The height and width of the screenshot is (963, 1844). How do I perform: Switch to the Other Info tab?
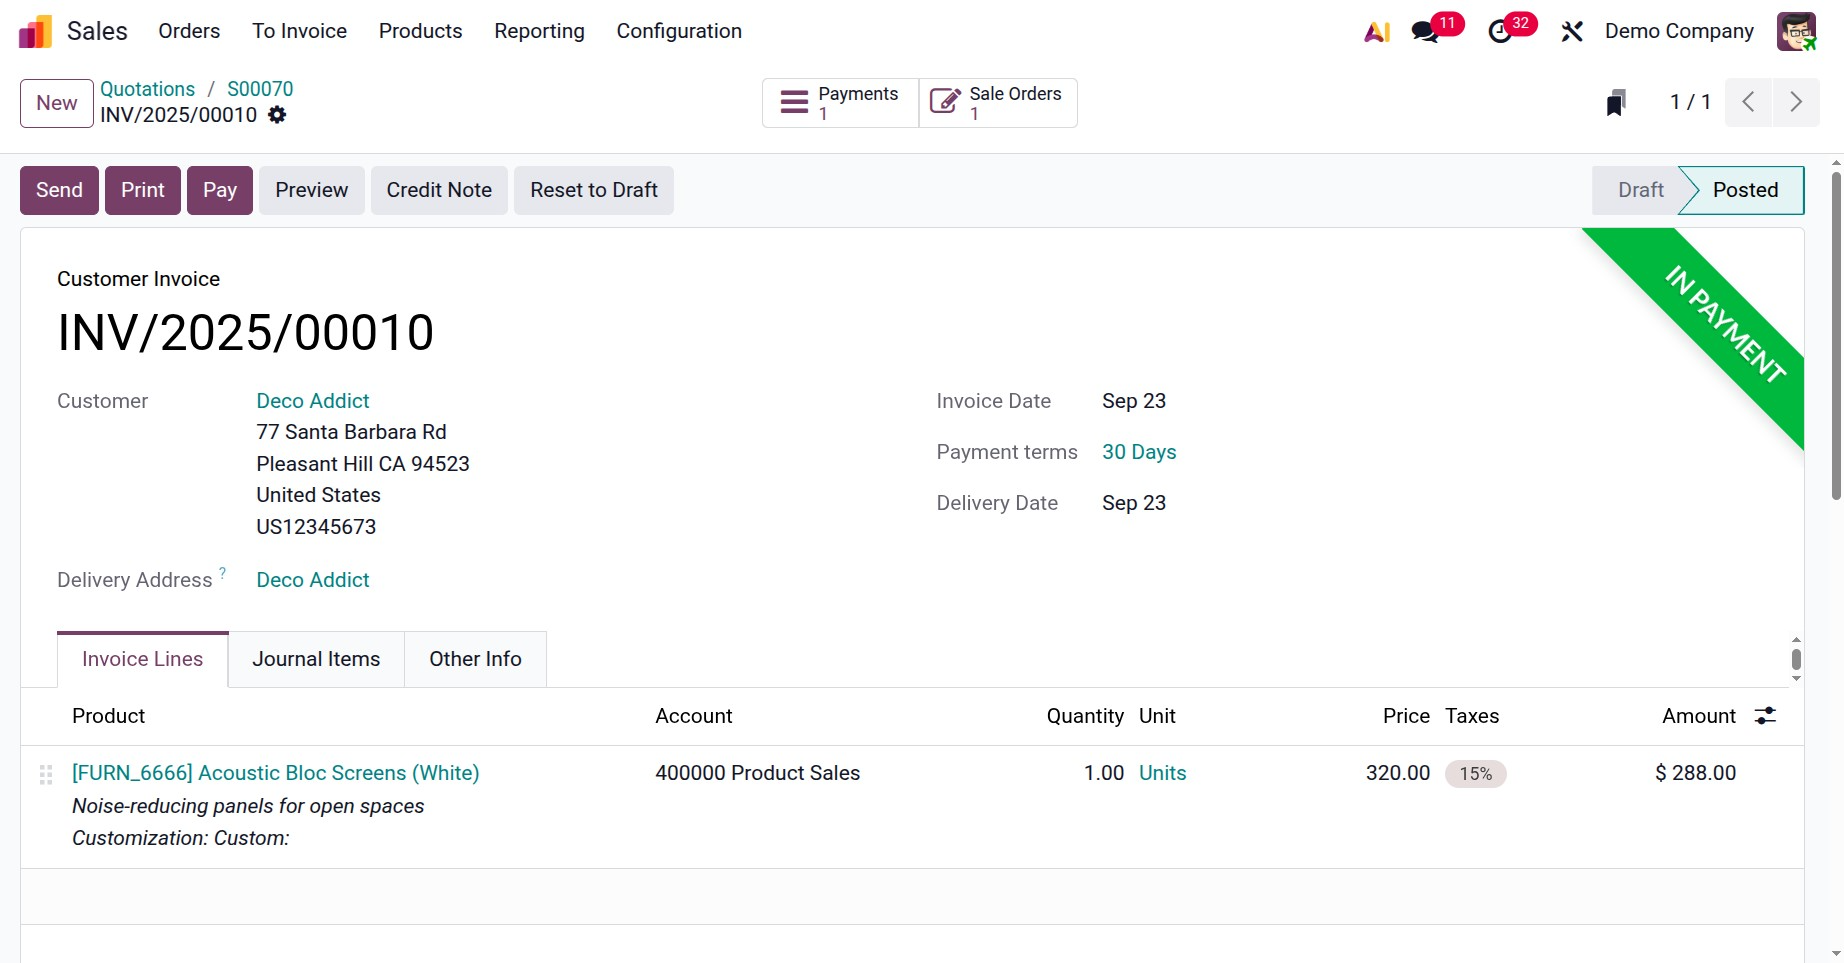pyautogui.click(x=475, y=659)
